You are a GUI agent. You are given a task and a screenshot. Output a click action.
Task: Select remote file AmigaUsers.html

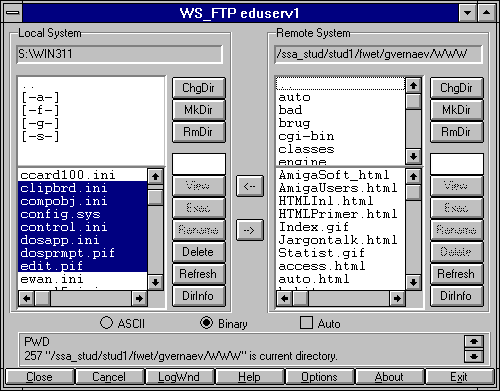point(341,188)
